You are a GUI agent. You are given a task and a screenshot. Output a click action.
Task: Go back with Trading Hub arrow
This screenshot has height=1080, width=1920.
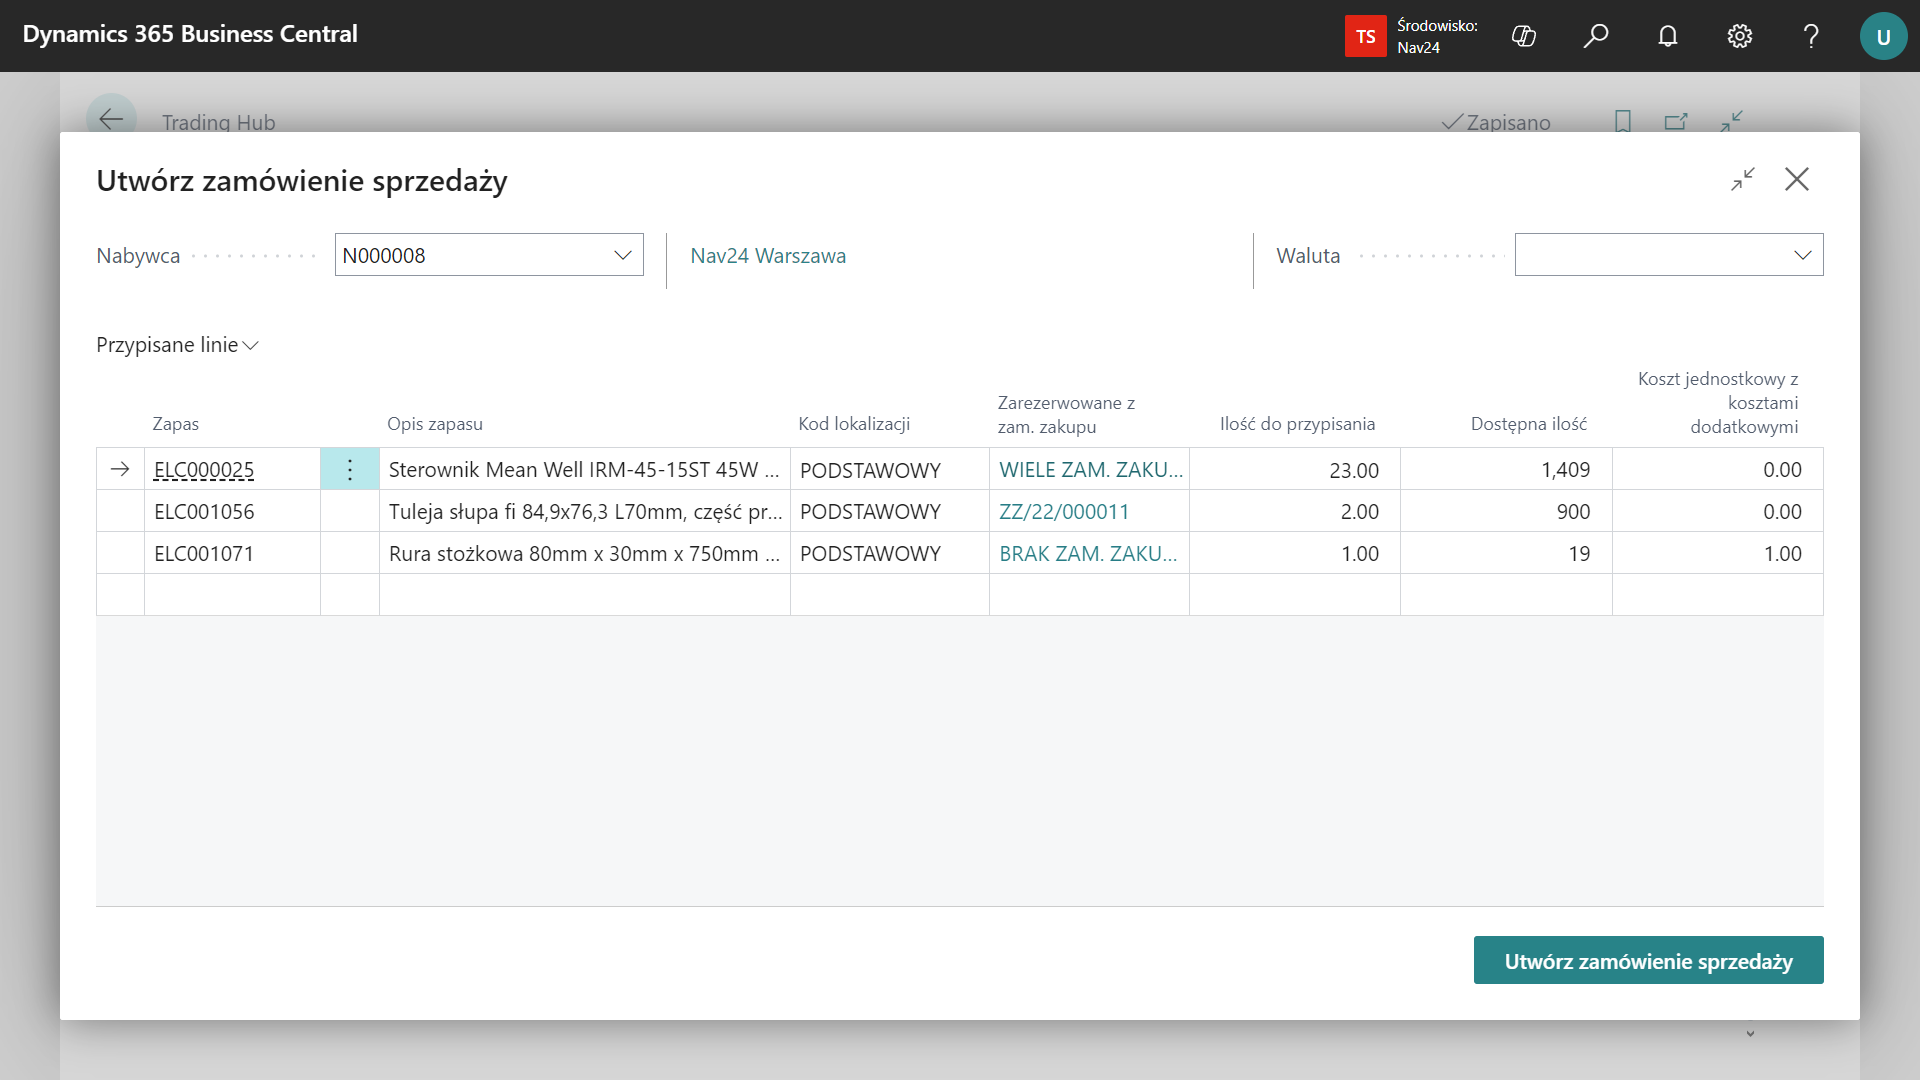(x=111, y=119)
